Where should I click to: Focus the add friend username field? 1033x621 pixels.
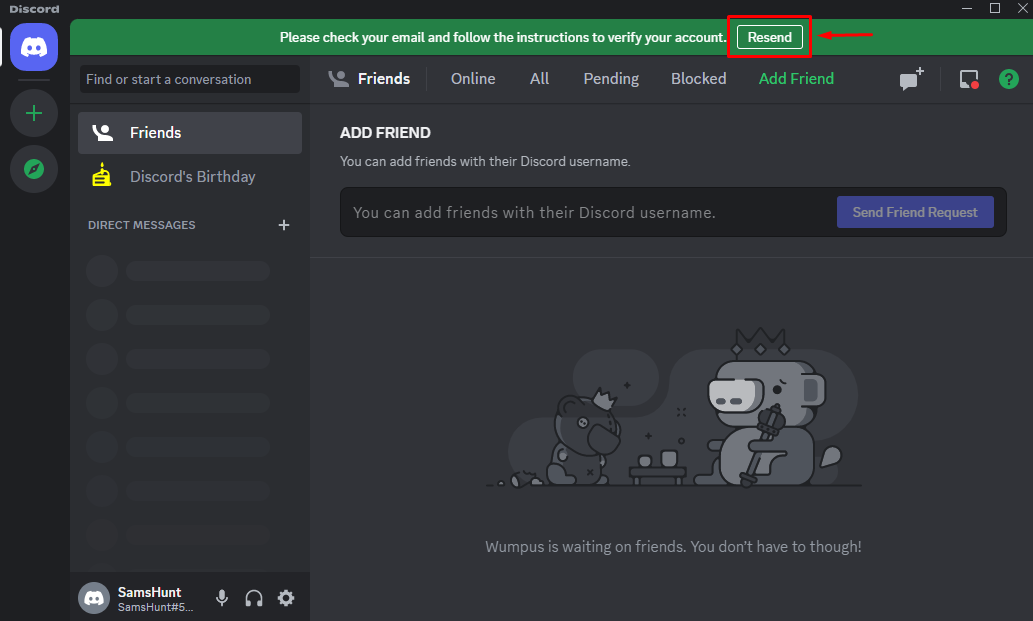pos(590,212)
